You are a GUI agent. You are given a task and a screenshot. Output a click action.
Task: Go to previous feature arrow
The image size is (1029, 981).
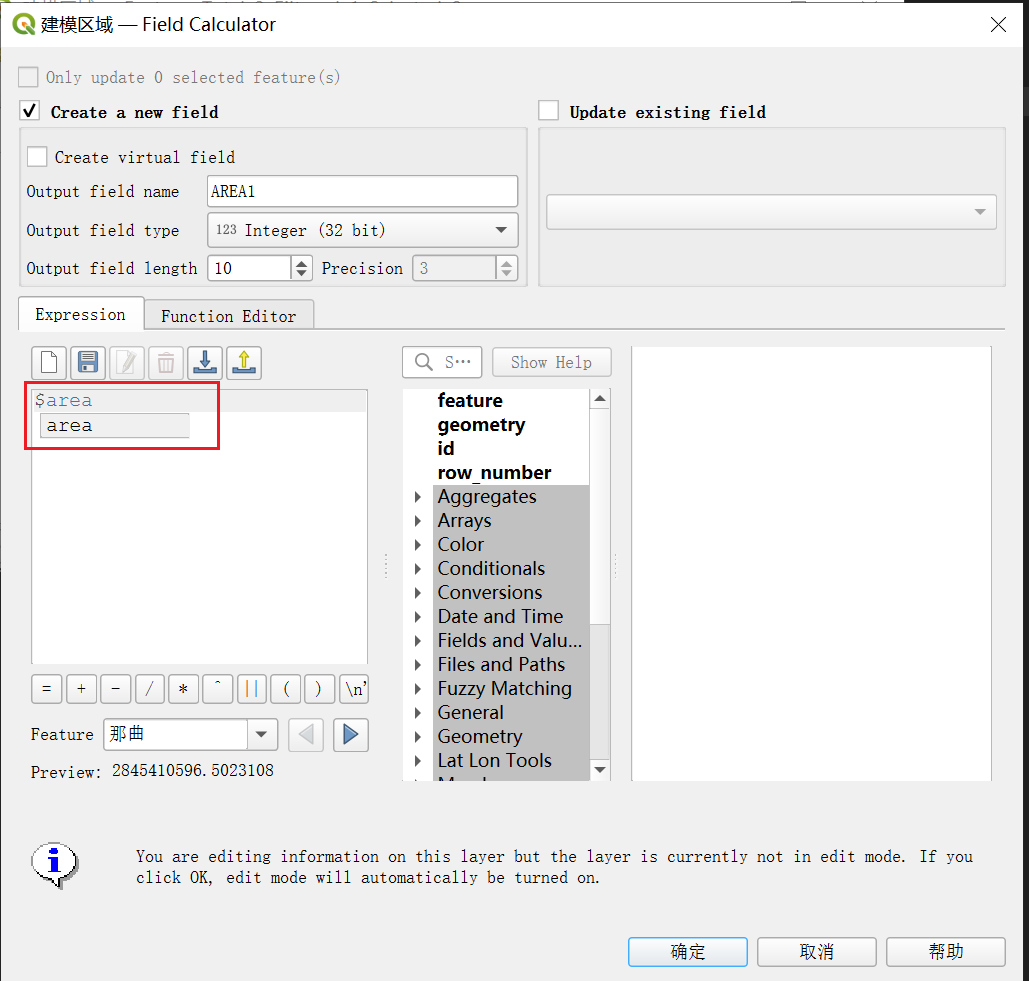pyautogui.click(x=306, y=734)
